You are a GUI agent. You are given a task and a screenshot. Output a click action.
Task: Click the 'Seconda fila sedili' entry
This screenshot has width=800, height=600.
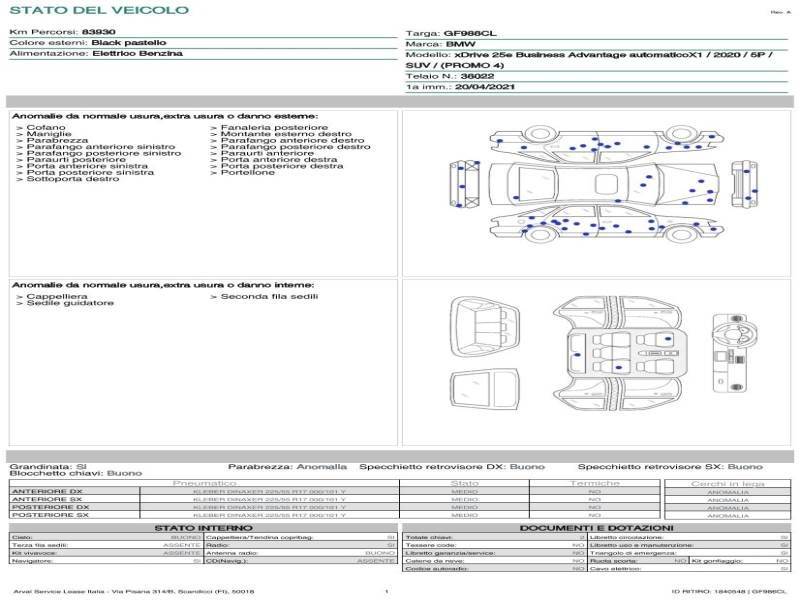[269, 296]
